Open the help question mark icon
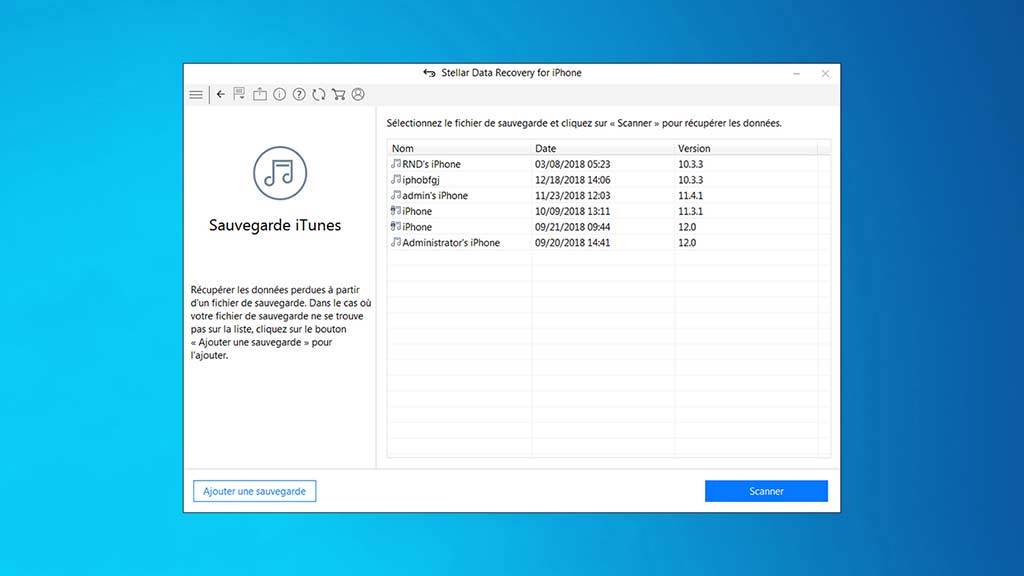 click(x=299, y=95)
